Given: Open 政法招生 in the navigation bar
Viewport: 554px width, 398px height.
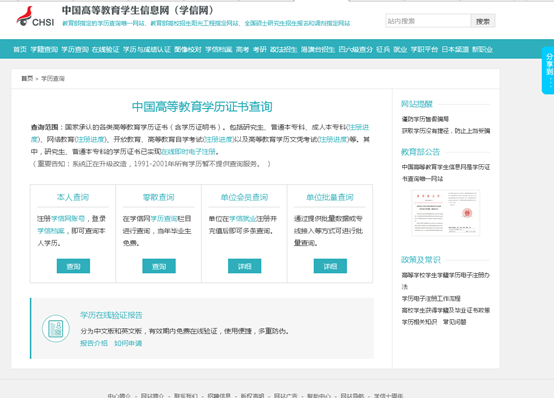Looking at the screenshot, I should click(284, 49).
